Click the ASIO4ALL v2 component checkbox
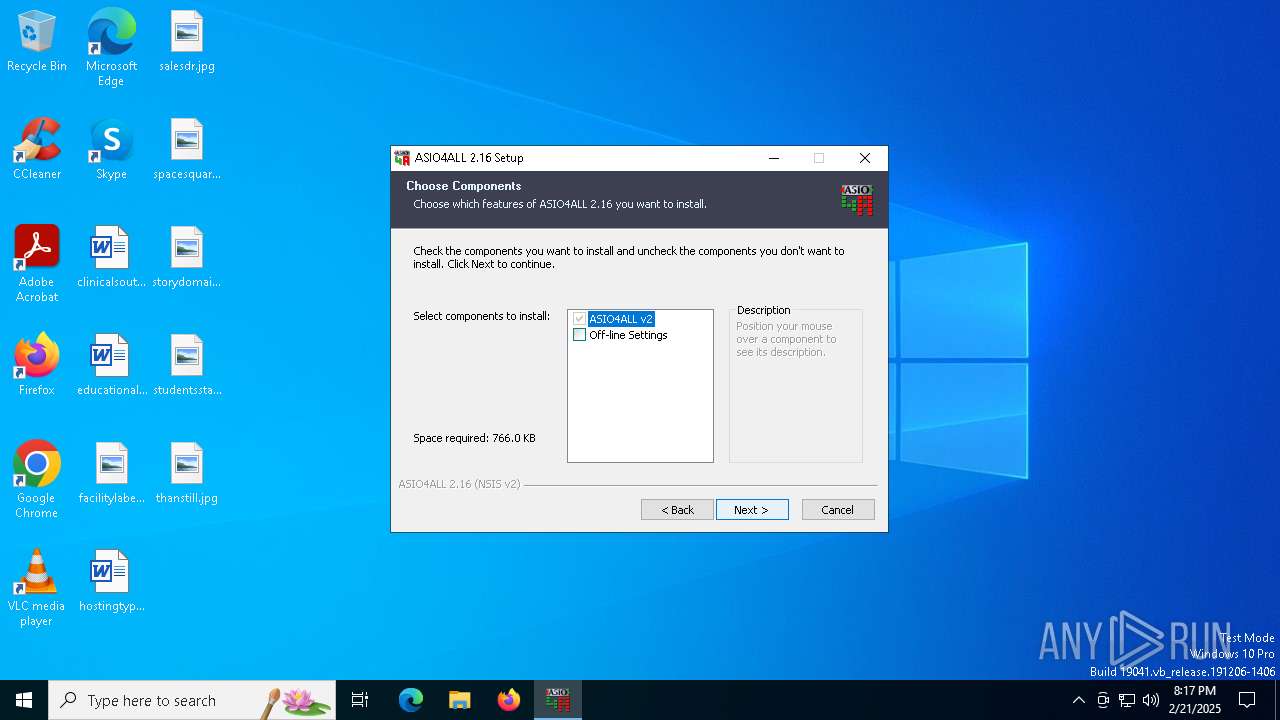This screenshot has height=720, width=1280. [x=579, y=319]
